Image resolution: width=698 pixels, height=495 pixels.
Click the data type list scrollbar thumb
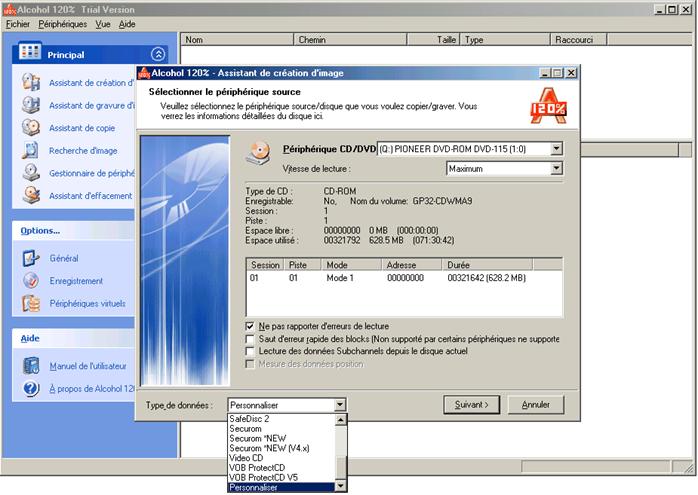click(x=340, y=468)
